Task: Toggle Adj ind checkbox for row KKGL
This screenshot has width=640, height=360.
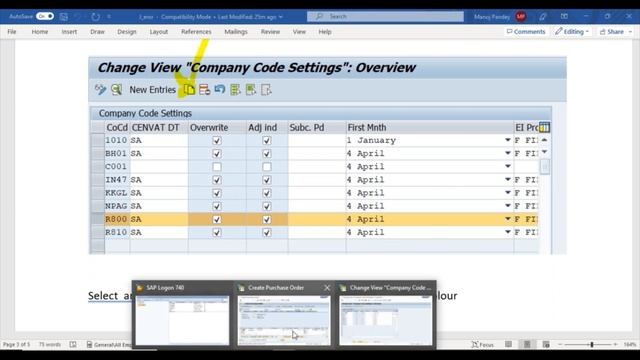Action: click(267, 193)
